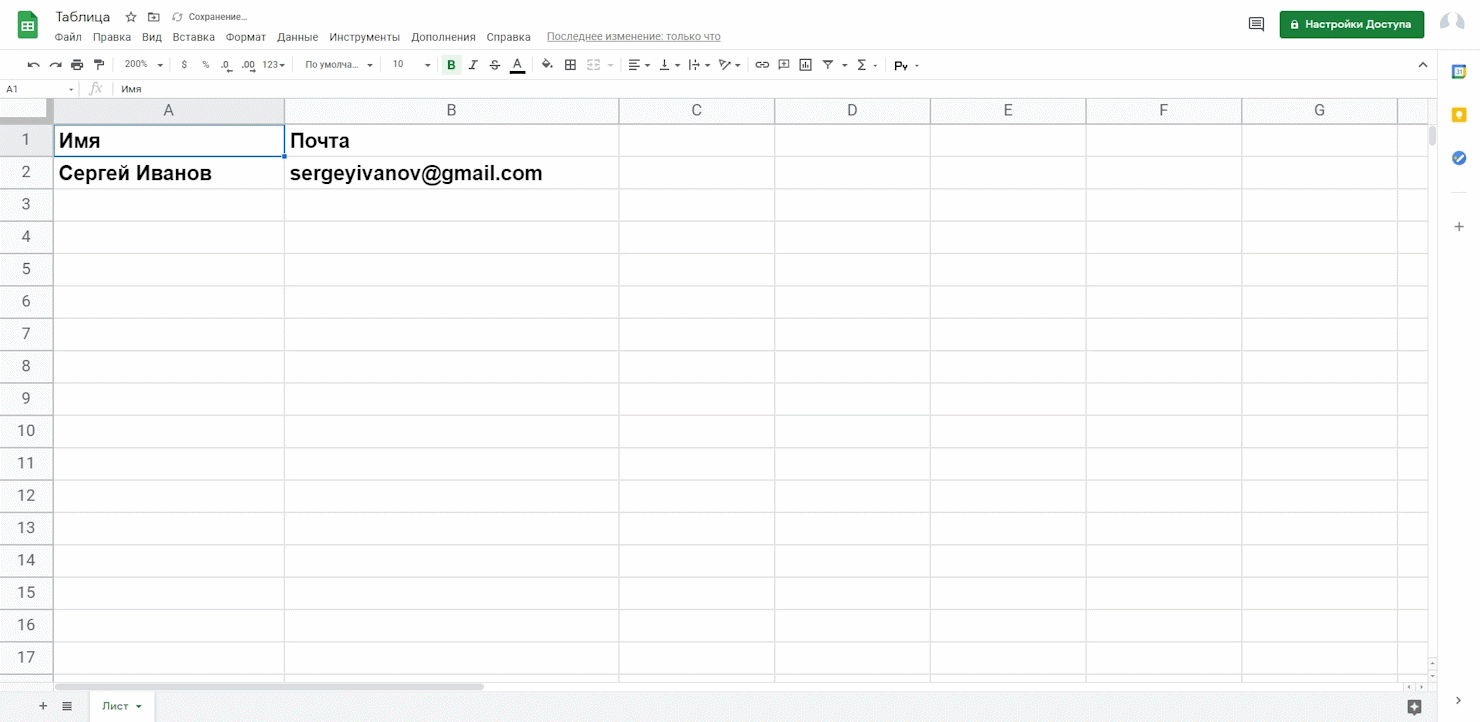This screenshot has width=1480, height=722.
Task: Open the Вставка menu
Action: tap(194, 37)
